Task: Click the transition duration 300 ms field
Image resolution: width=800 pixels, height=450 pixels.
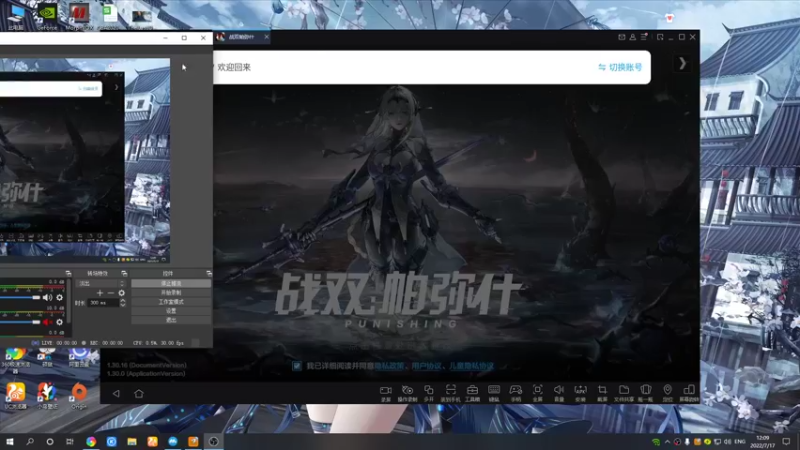Action: [104, 303]
